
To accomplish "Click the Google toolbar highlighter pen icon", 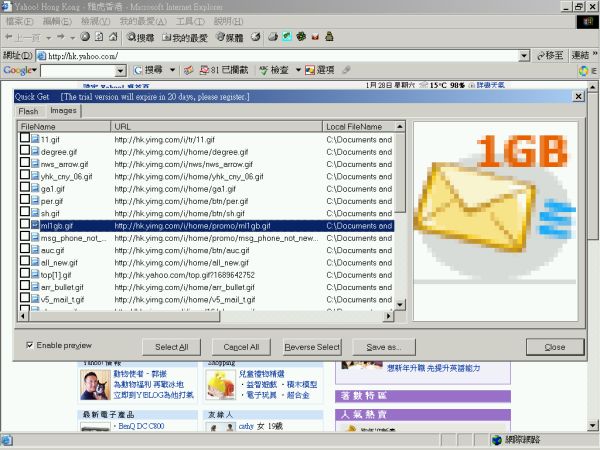I will pyautogui.click(x=346, y=70).
